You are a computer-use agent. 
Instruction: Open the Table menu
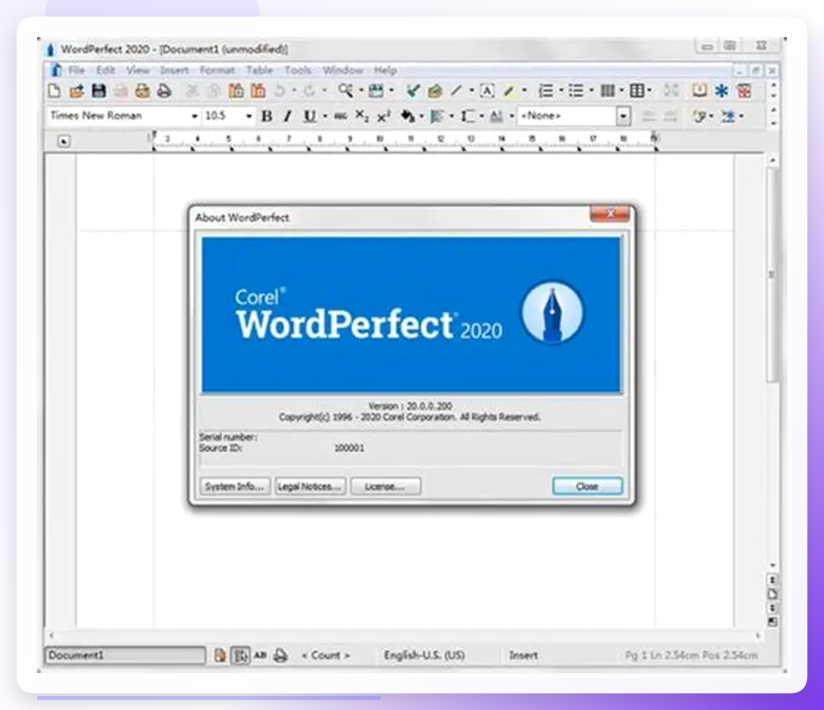[x=260, y=70]
